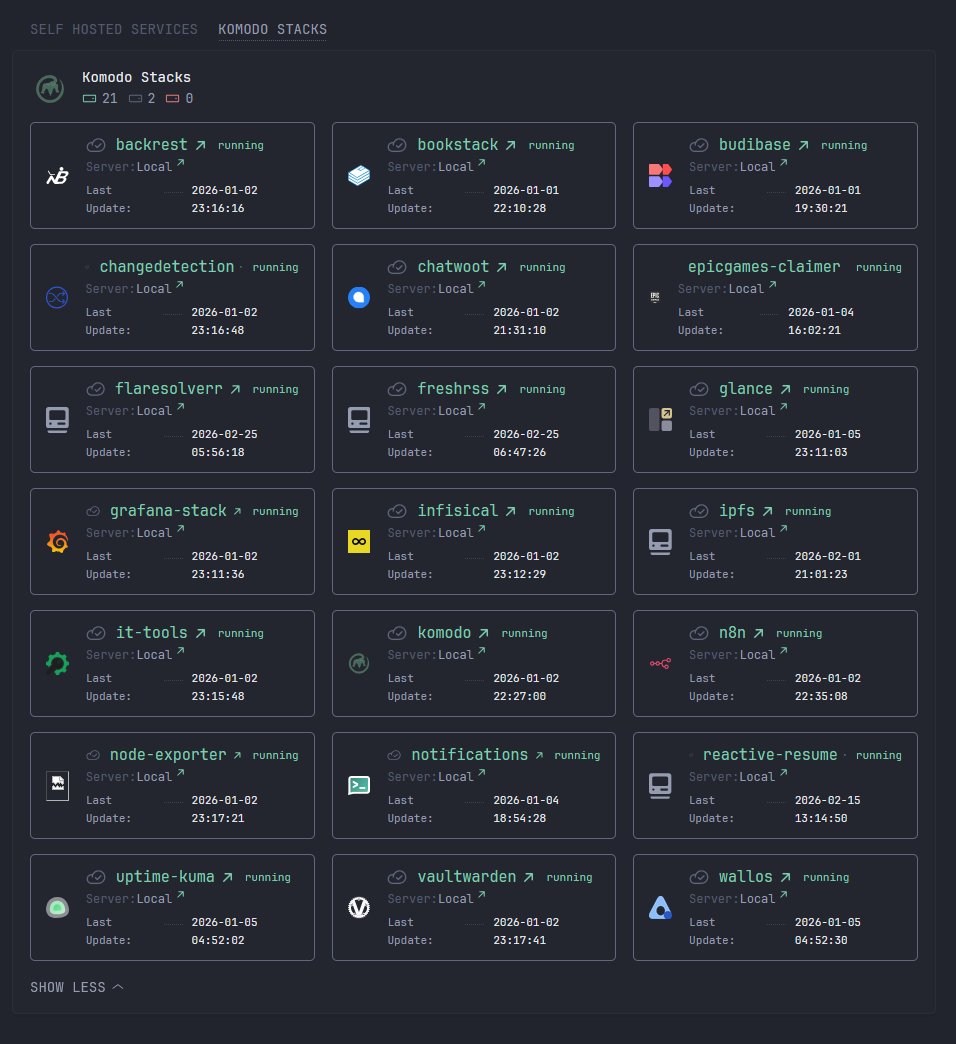Viewport: 956px width, 1044px height.
Task: Open the Local server link under ipfs
Action: pos(763,533)
